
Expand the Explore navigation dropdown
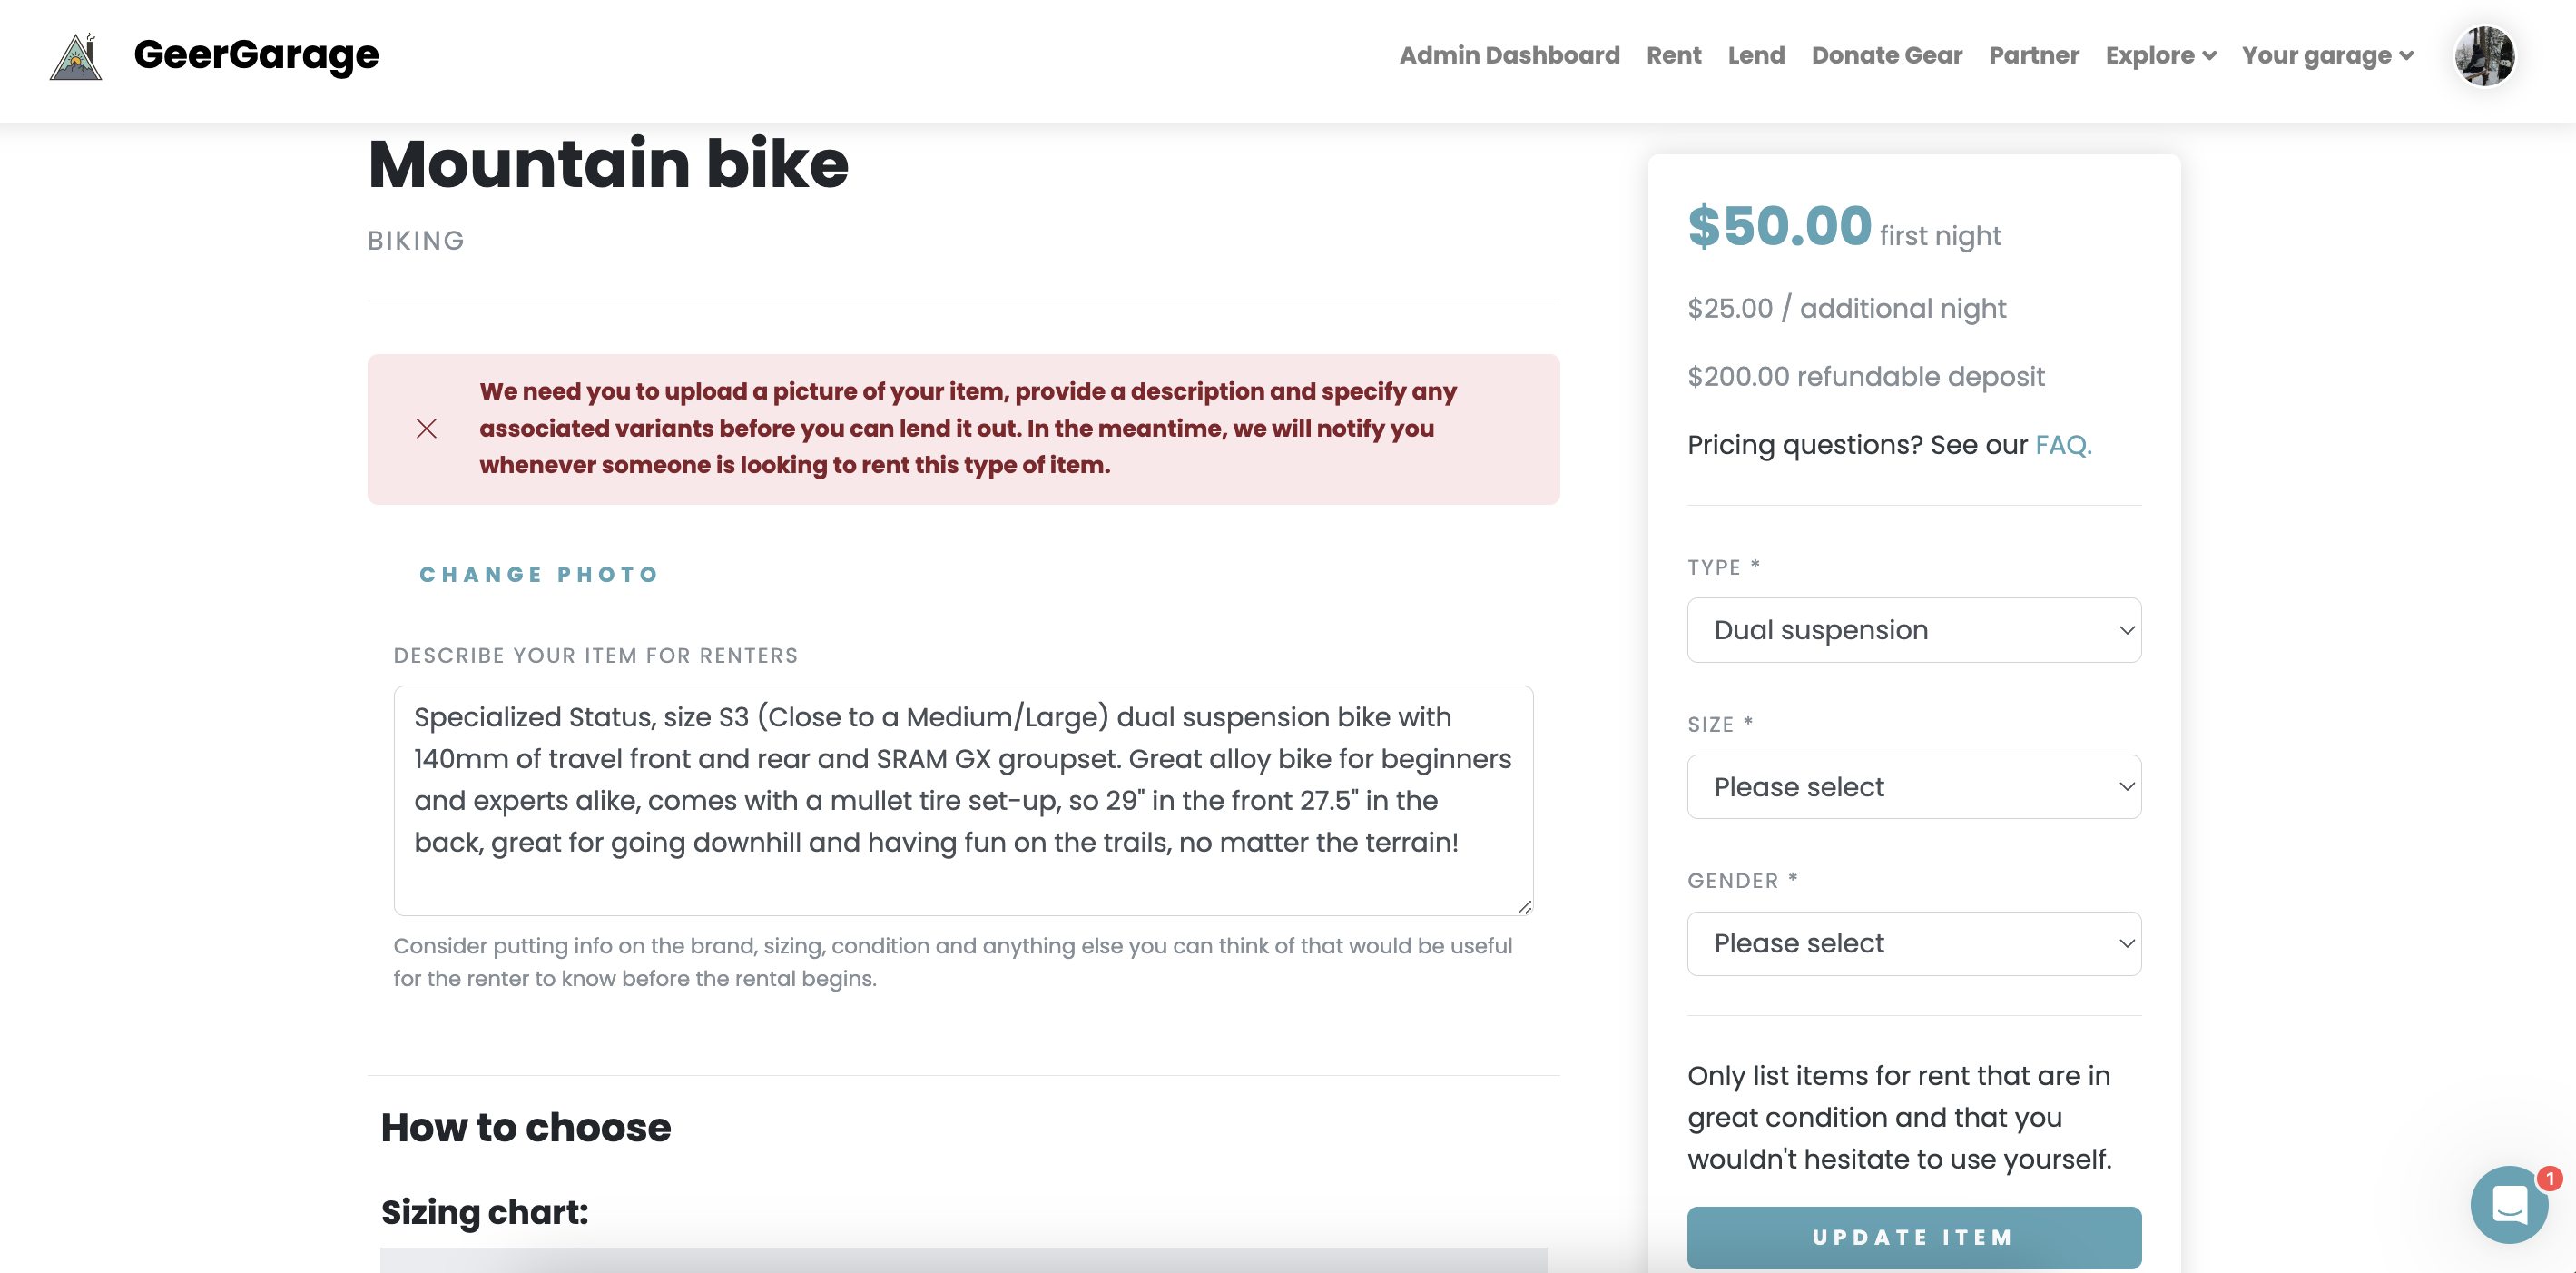click(x=2160, y=54)
